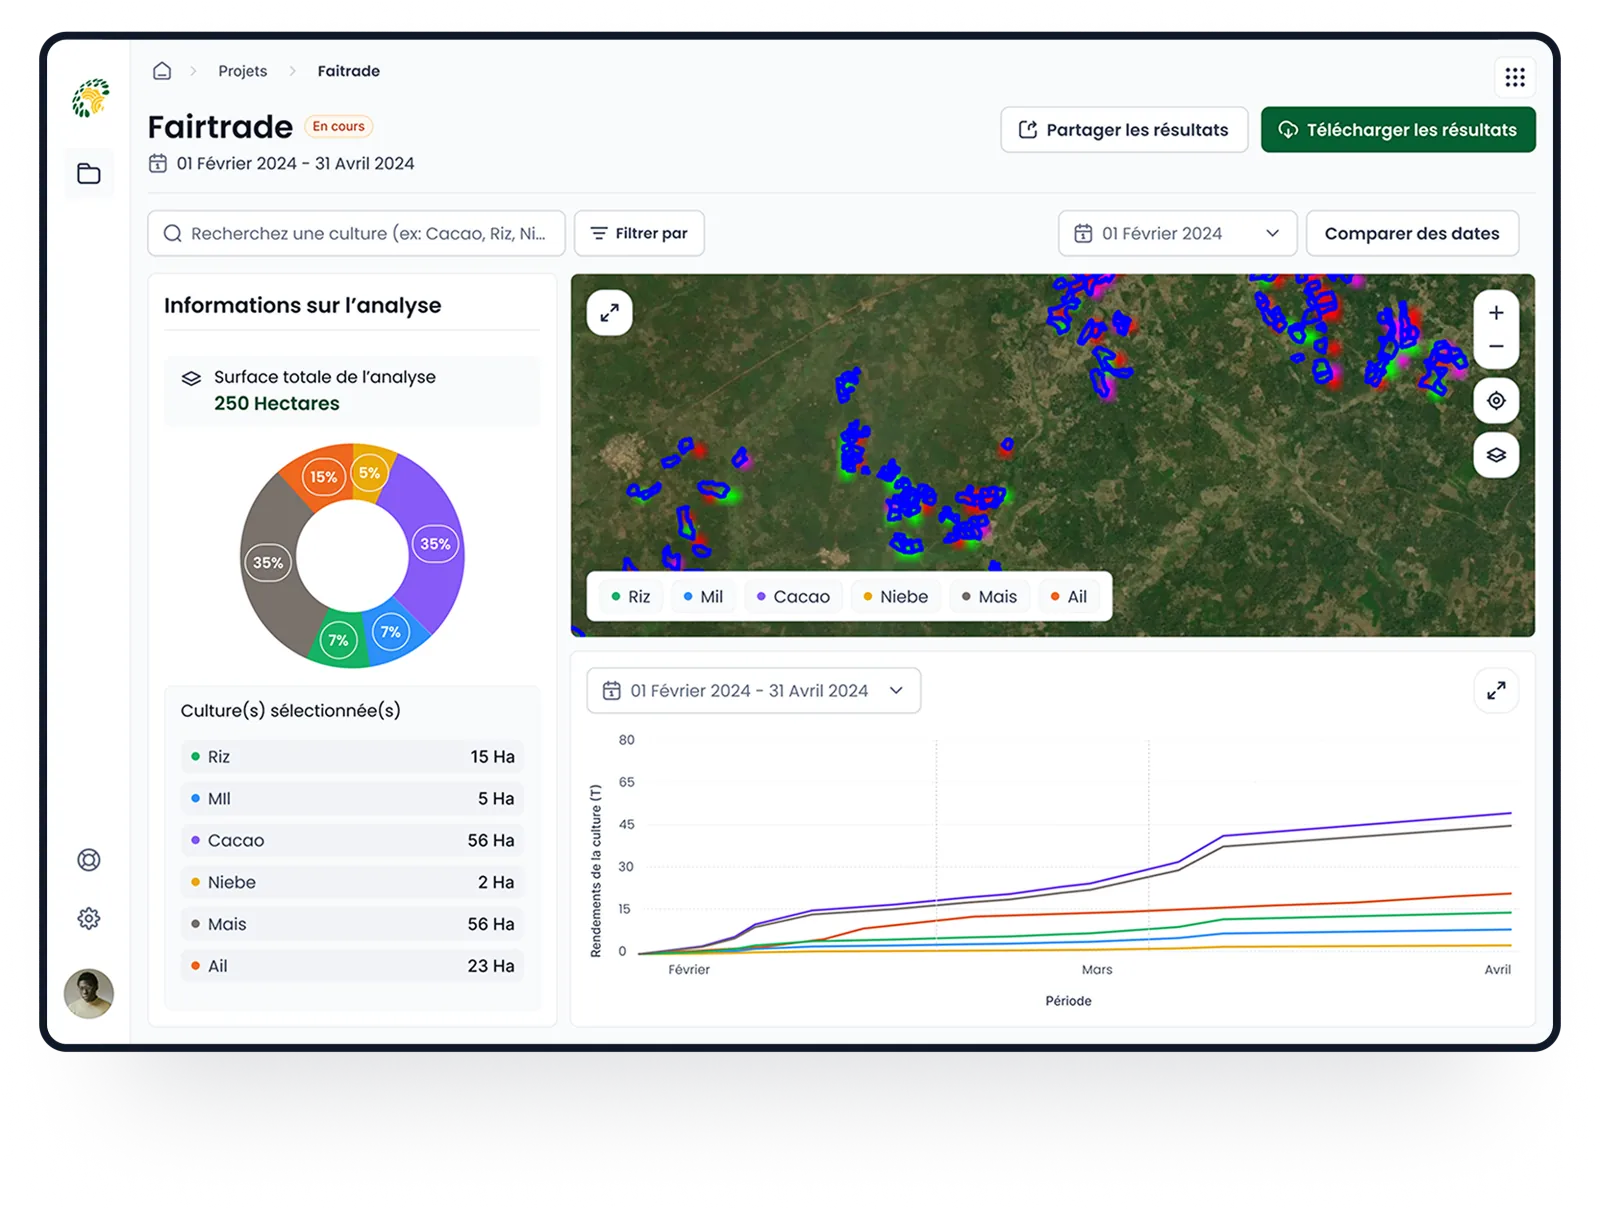Select the Ail 23 Ha culture row
This screenshot has height=1209, width=1600.
coord(352,967)
